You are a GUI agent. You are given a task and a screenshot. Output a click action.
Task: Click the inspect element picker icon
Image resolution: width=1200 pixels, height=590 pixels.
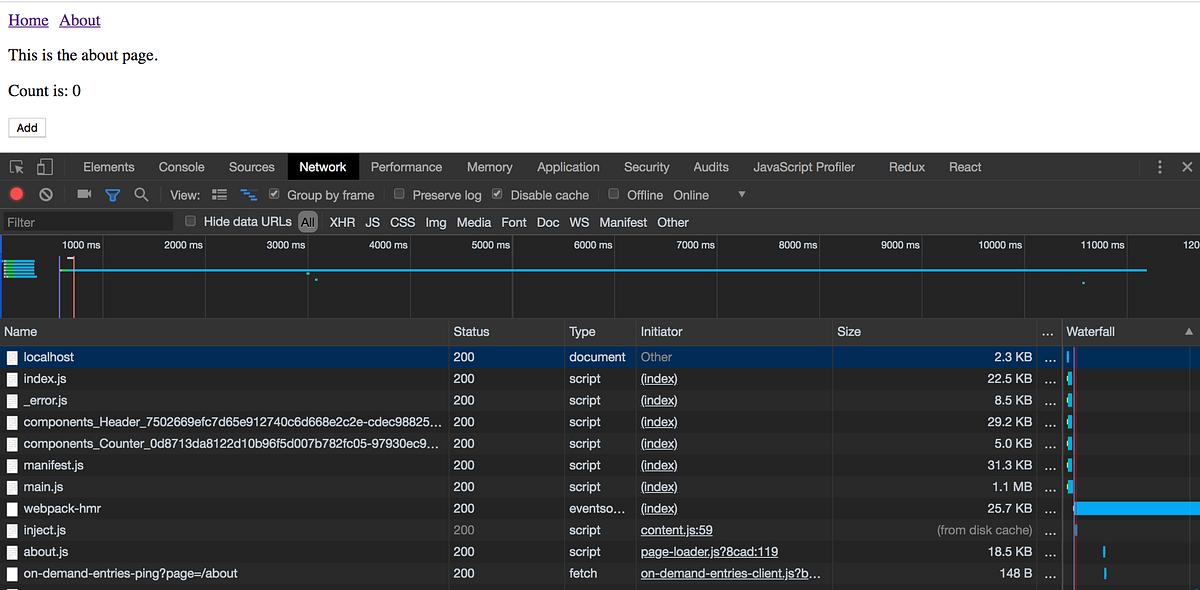pyautogui.click(x=17, y=167)
